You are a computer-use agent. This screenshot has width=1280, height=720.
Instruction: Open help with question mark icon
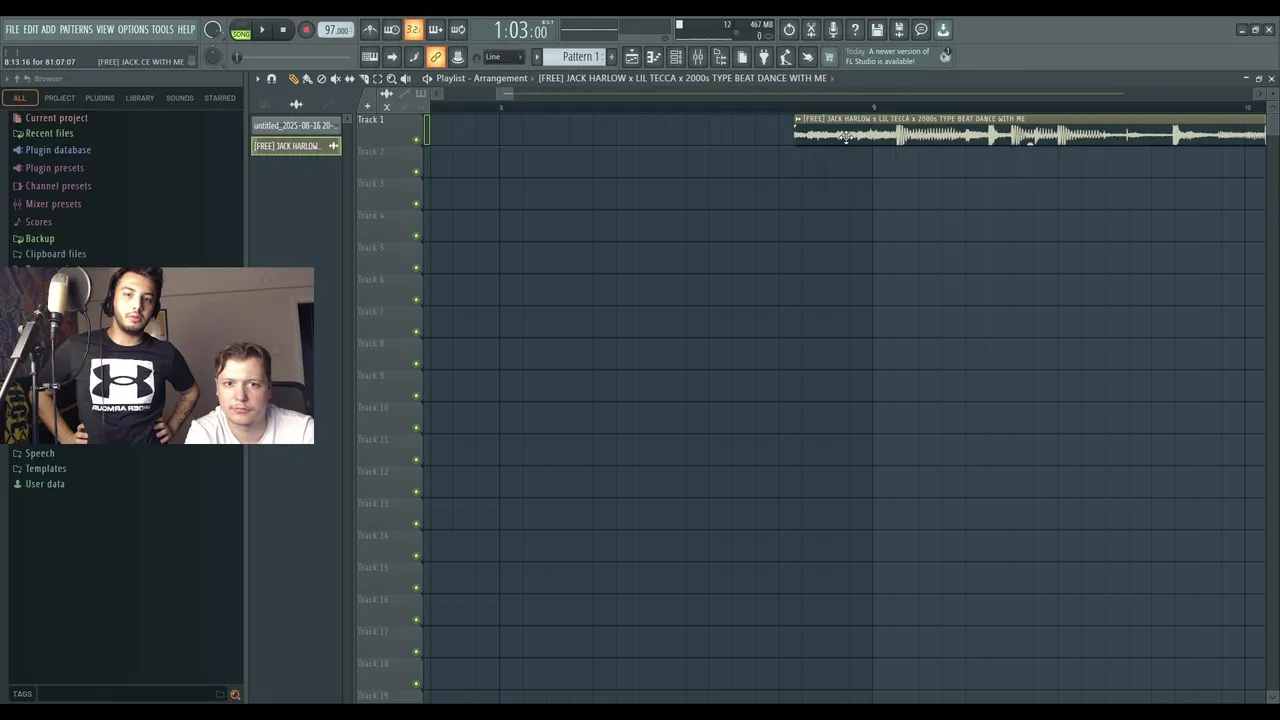pyautogui.click(x=855, y=30)
